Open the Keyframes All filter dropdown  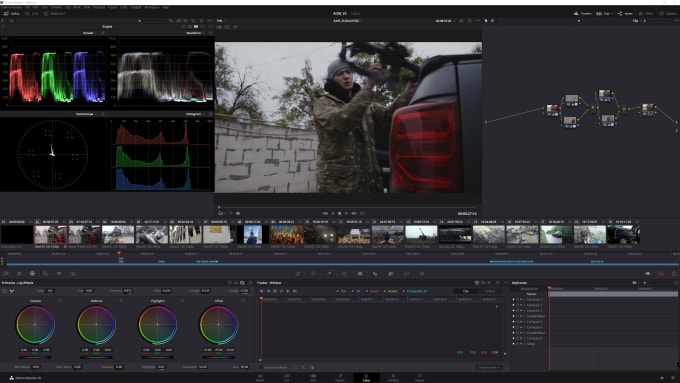[x=635, y=283]
